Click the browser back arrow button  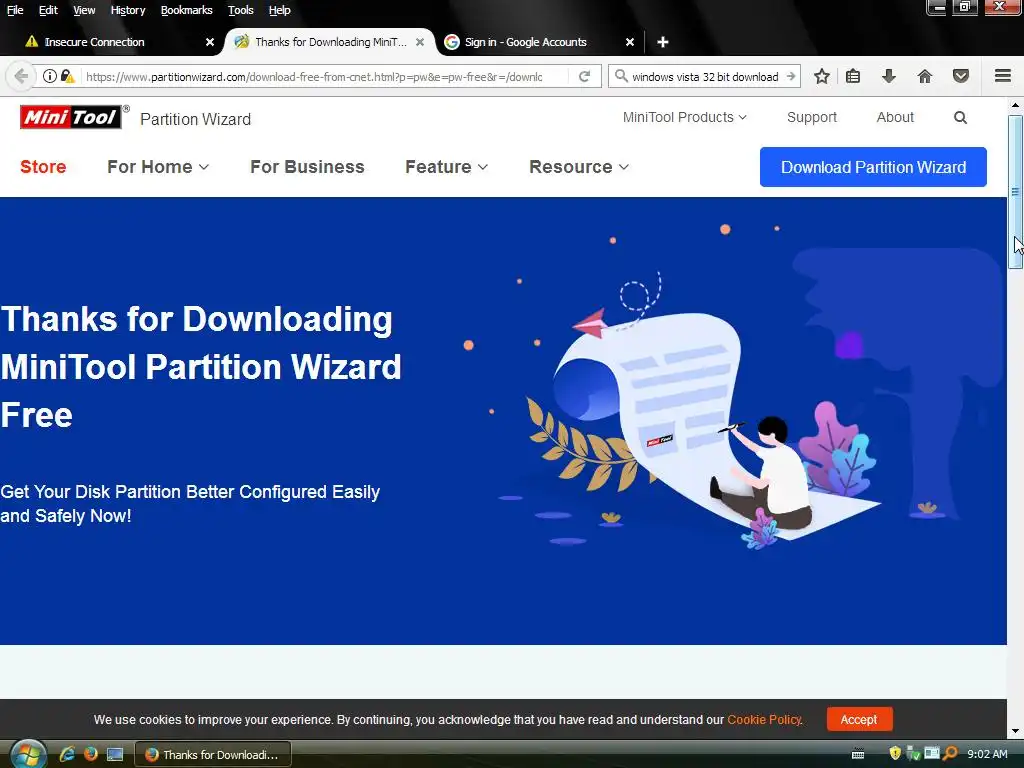coord(21,76)
